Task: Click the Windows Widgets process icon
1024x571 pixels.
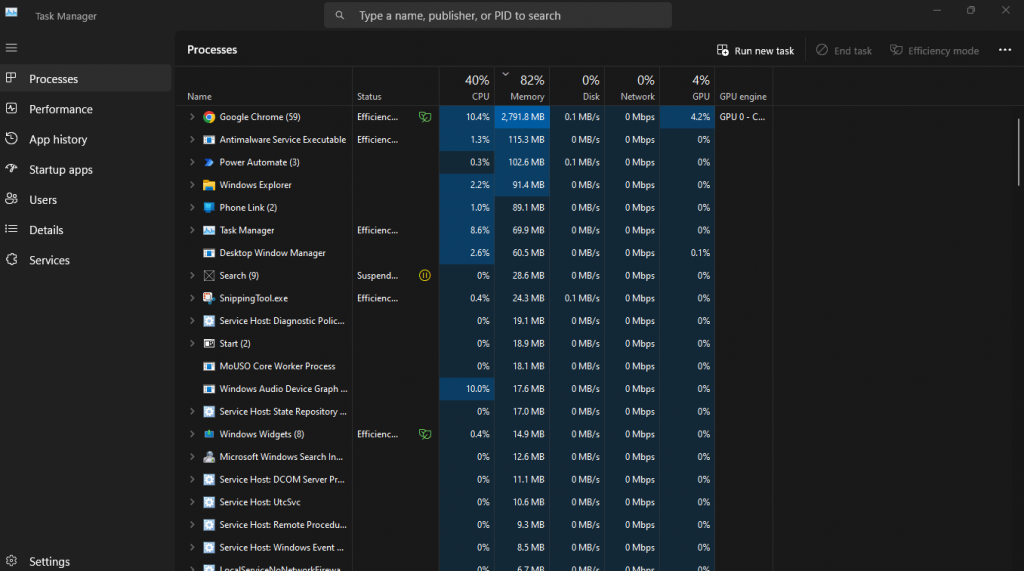Action: 209,434
